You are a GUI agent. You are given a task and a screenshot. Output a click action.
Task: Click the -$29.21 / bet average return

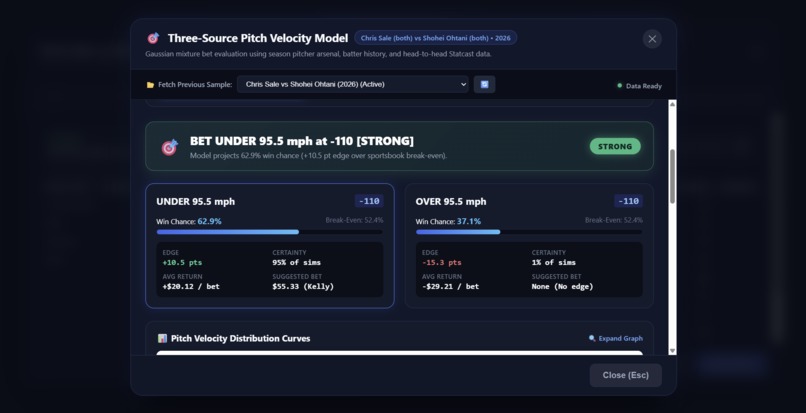(x=450, y=286)
